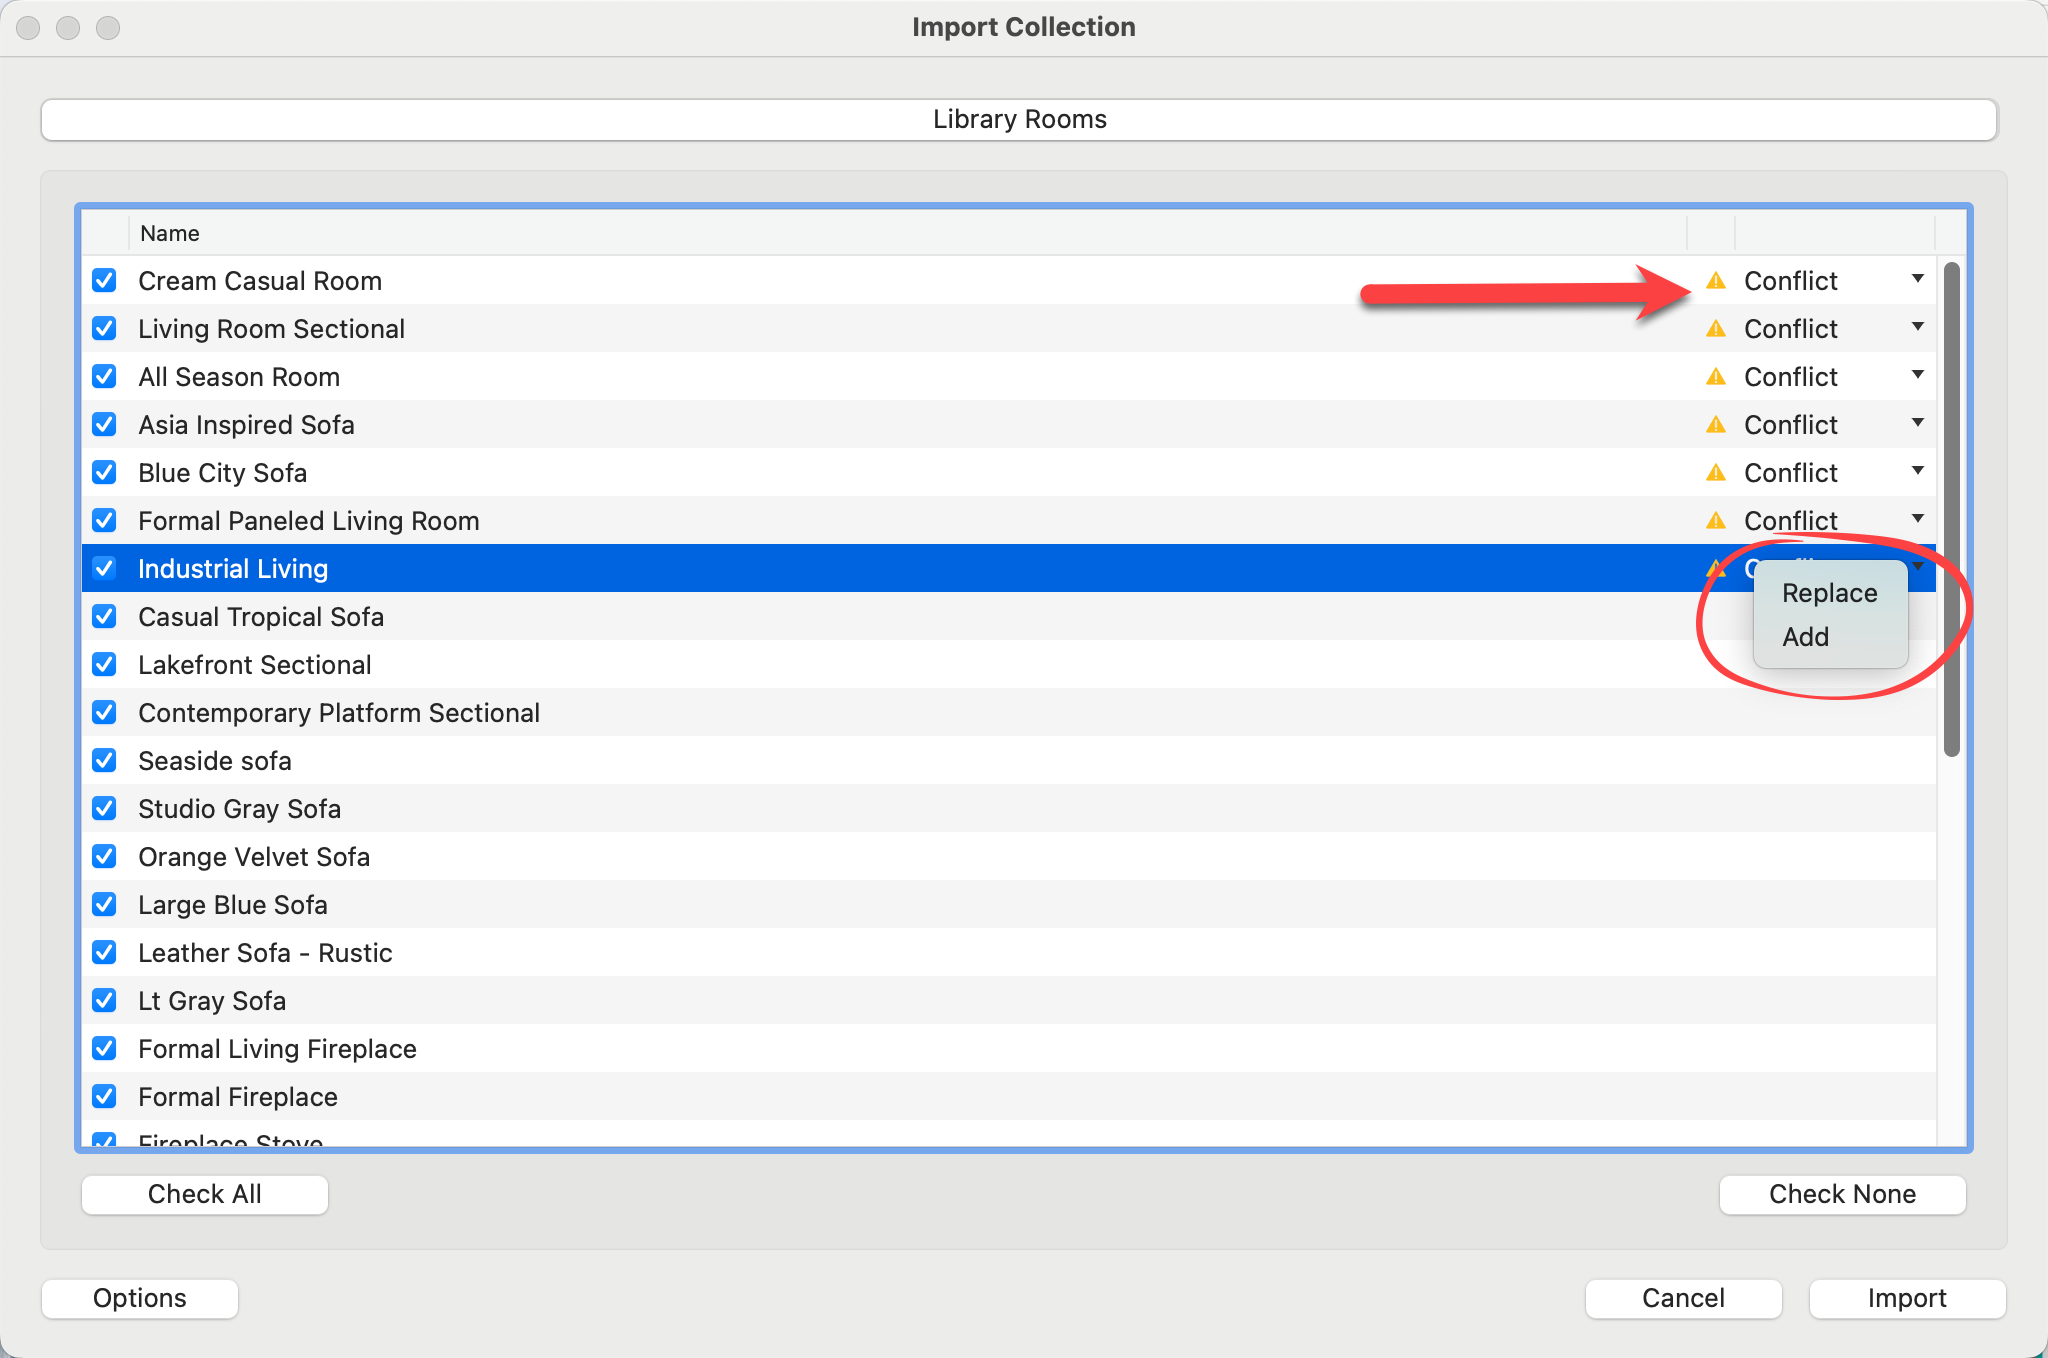The image size is (2048, 1358).
Task: Uncheck Leather Sofa - Rustic item
Action: pos(104,953)
